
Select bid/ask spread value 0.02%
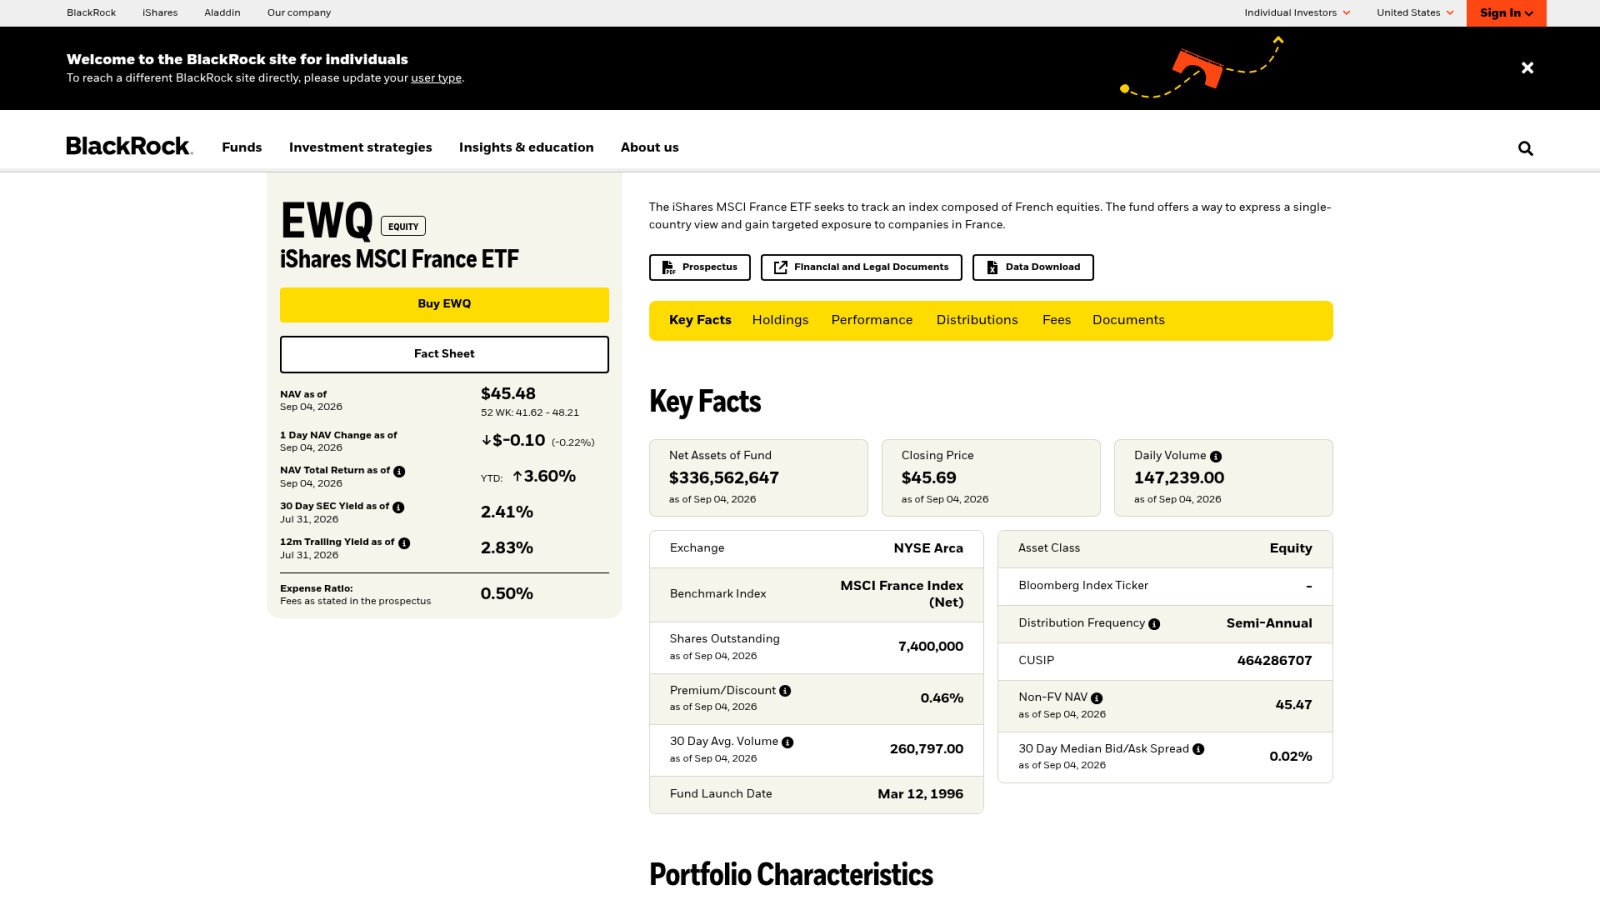pyautogui.click(x=1290, y=757)
